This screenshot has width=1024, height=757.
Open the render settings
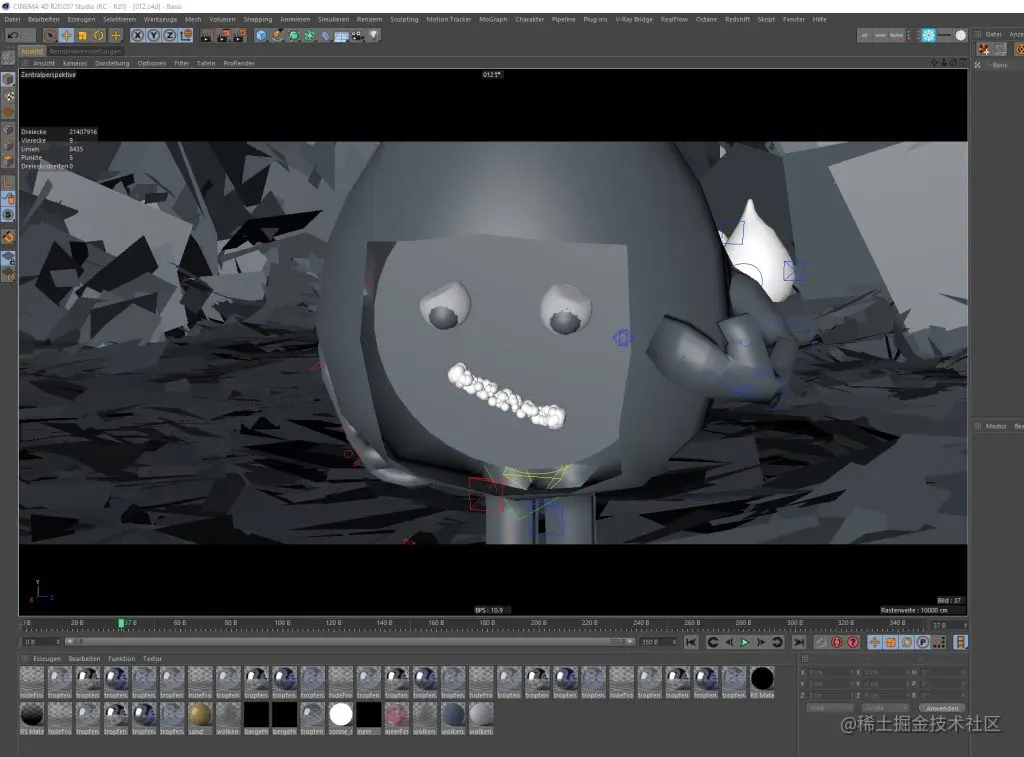tap(239, 34)
